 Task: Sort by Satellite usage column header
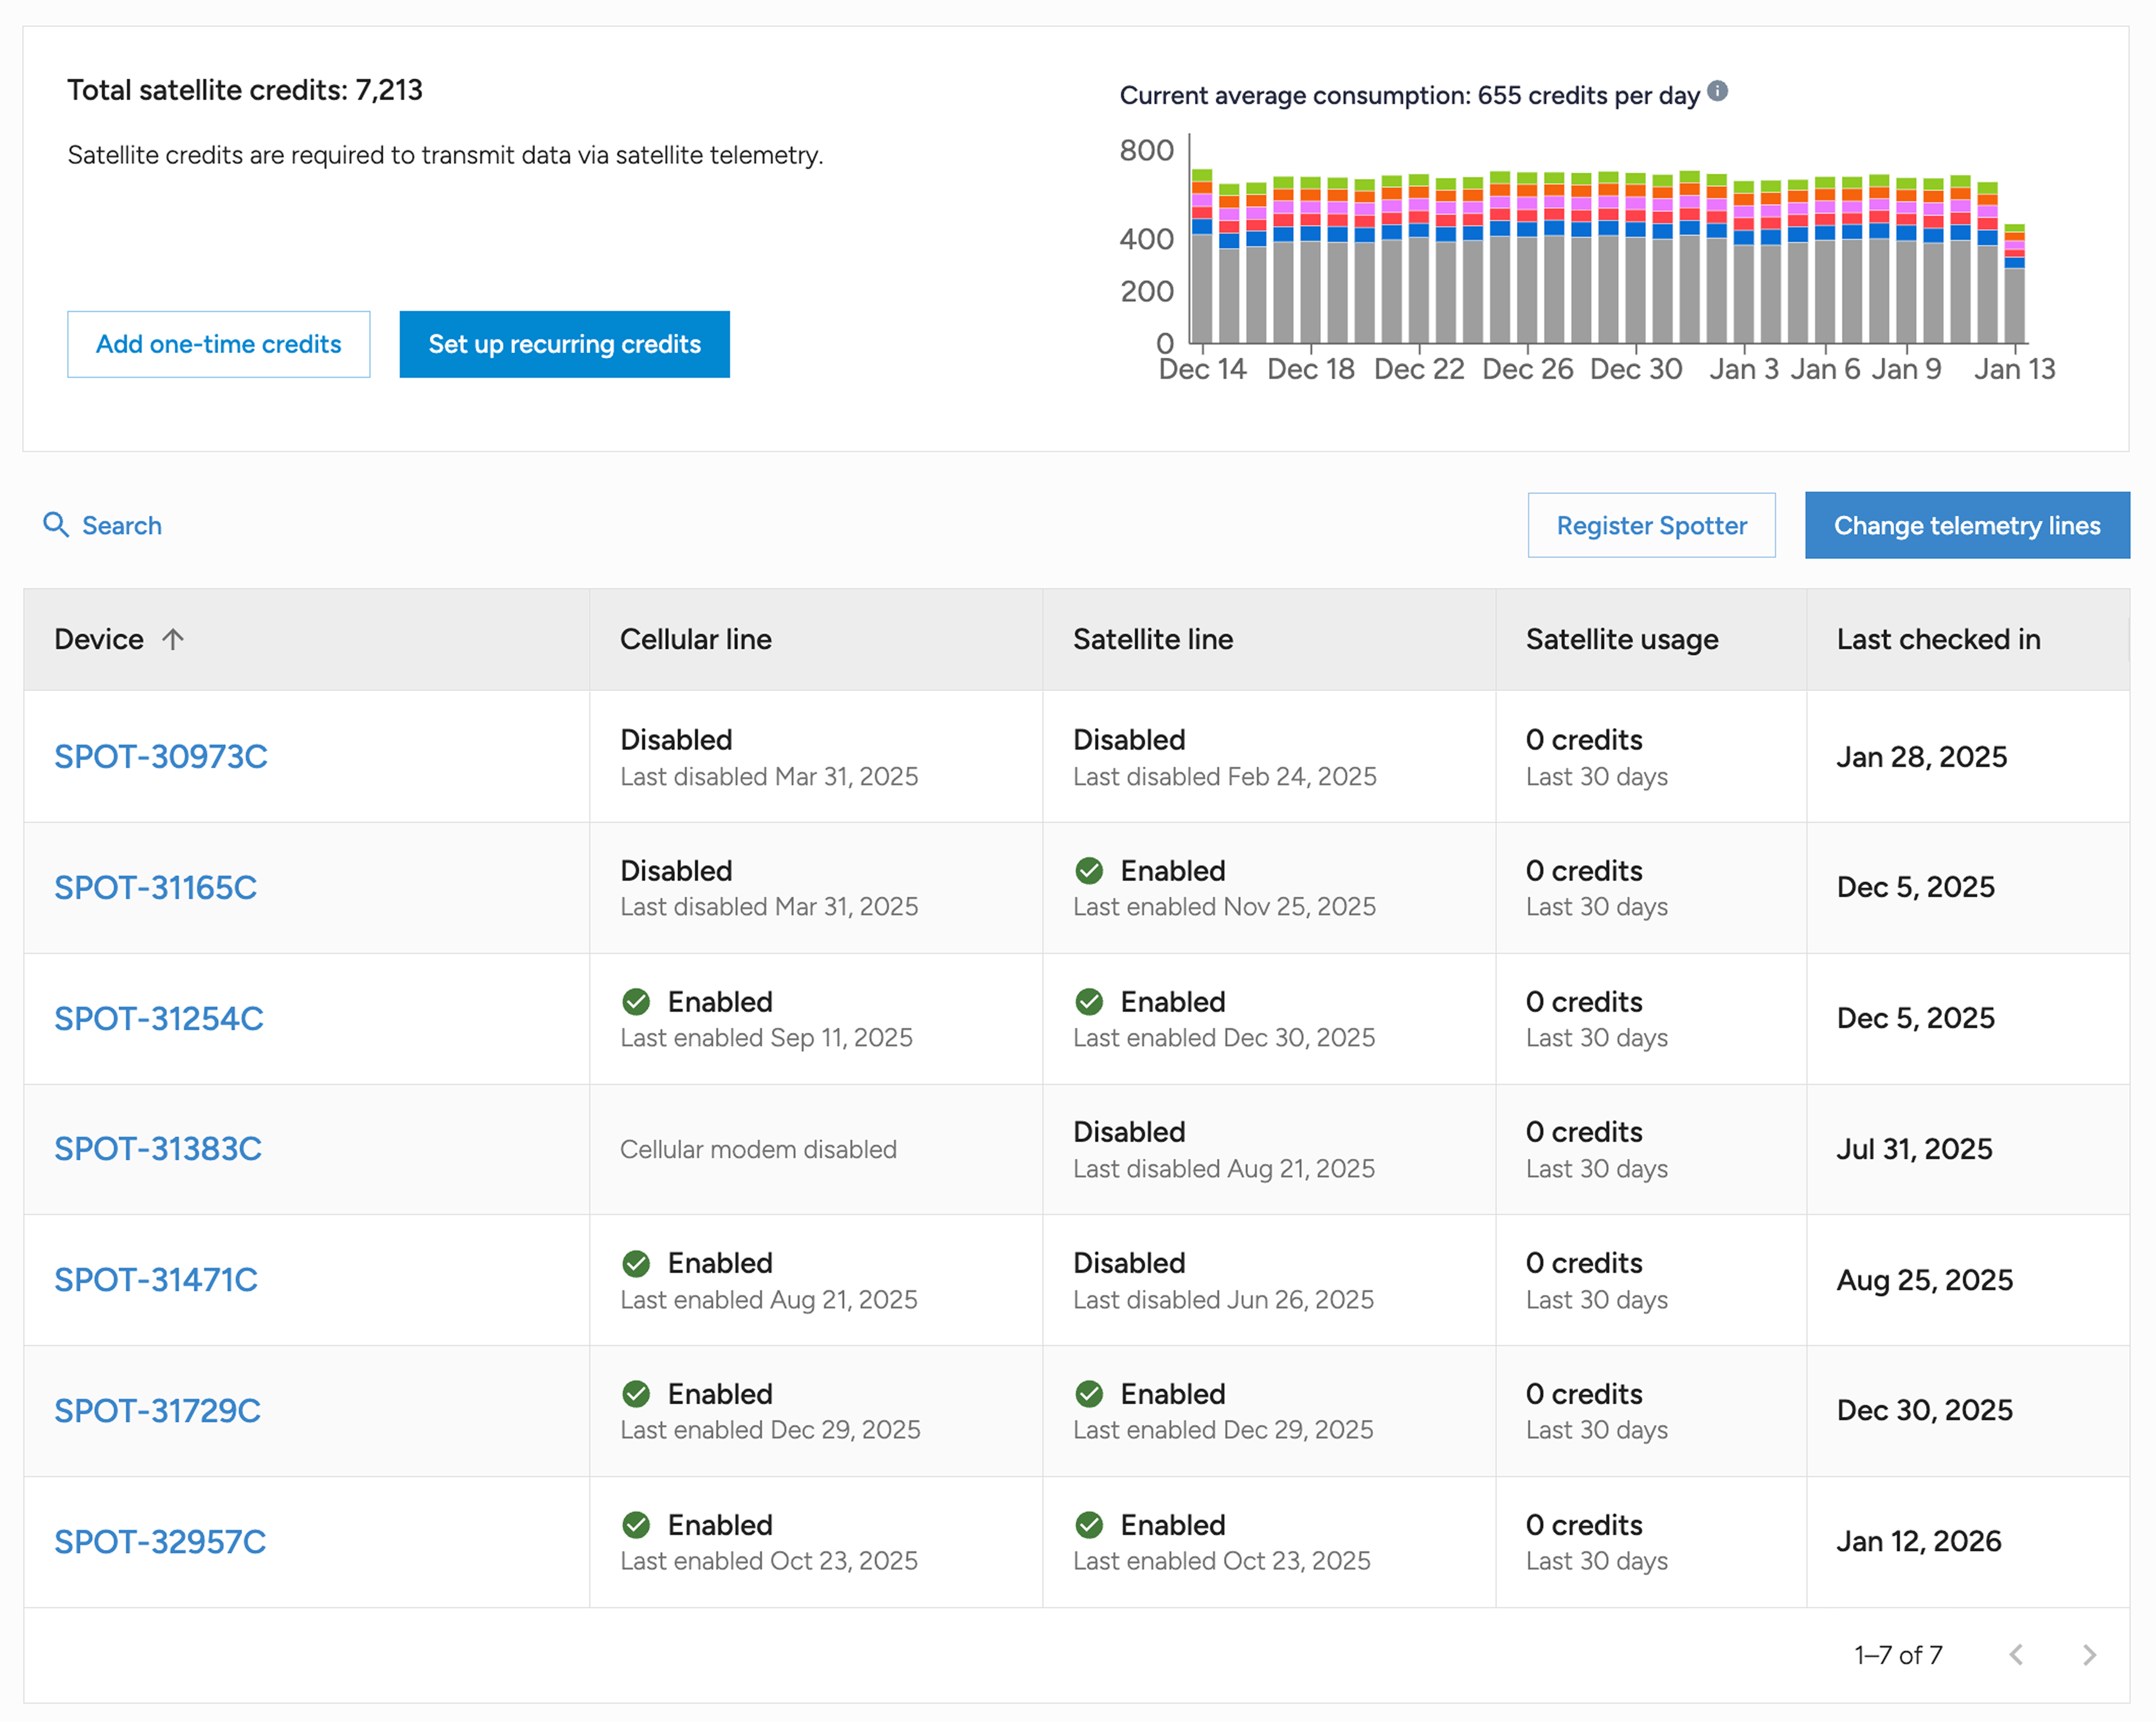tap(1621, 639)
